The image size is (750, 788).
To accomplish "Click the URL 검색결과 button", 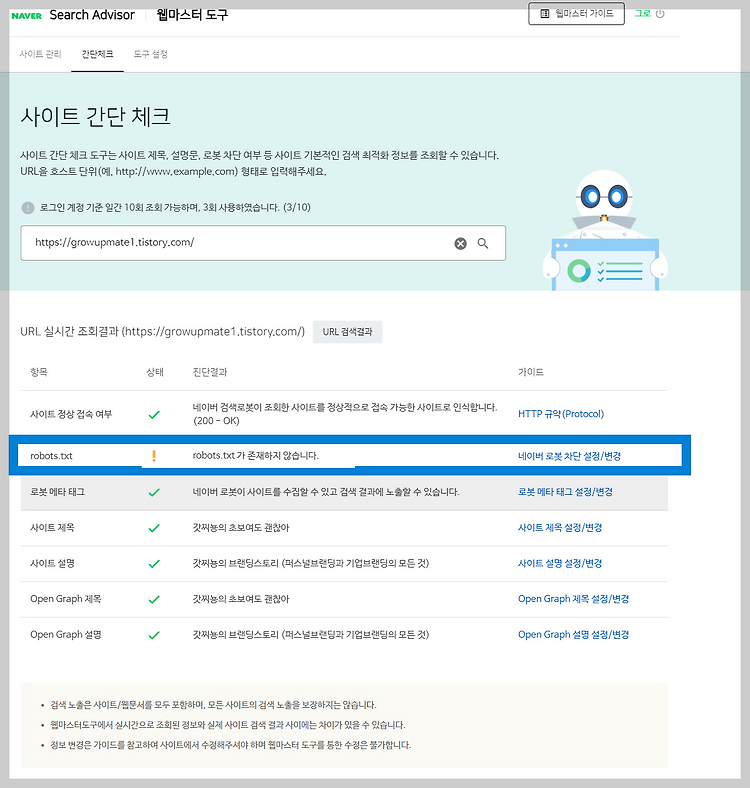I will (x=347, y=332).
